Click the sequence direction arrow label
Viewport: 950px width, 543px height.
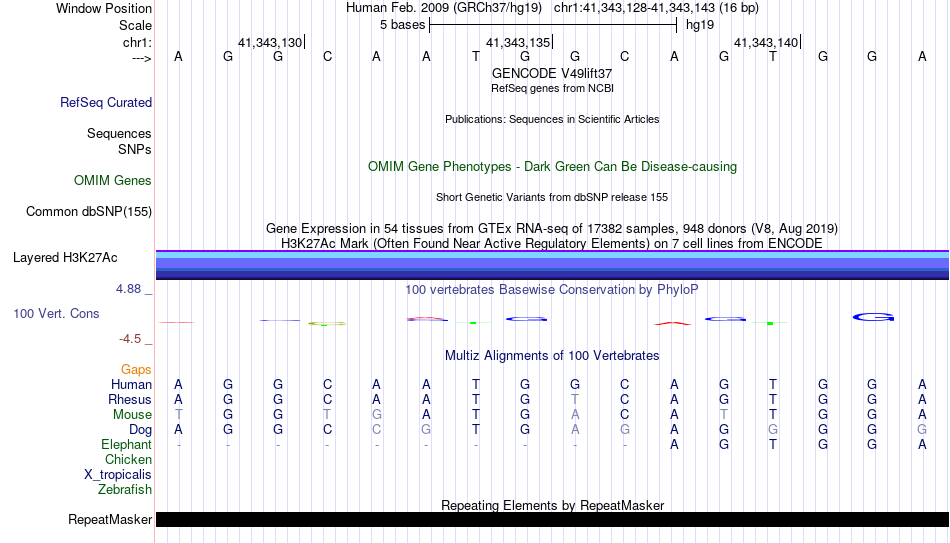[x=142, y=58]
